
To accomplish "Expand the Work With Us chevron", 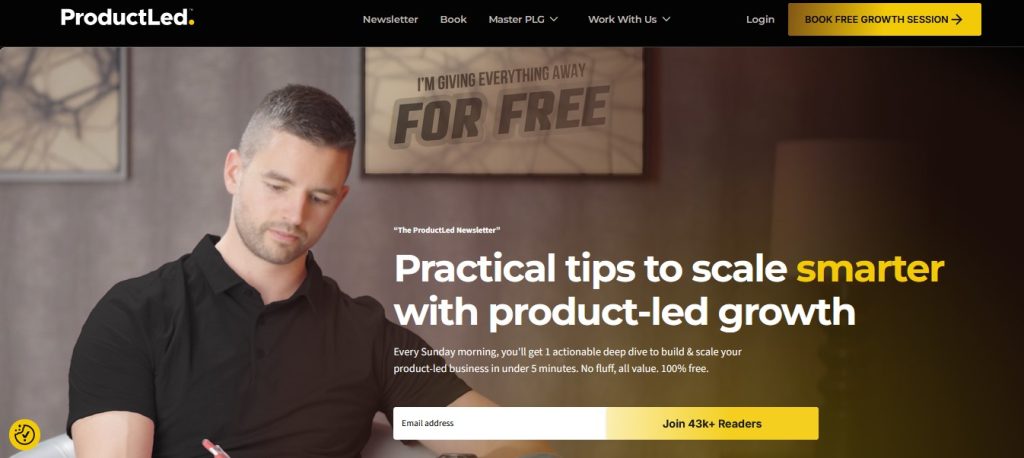I will [x=666, y=20].
